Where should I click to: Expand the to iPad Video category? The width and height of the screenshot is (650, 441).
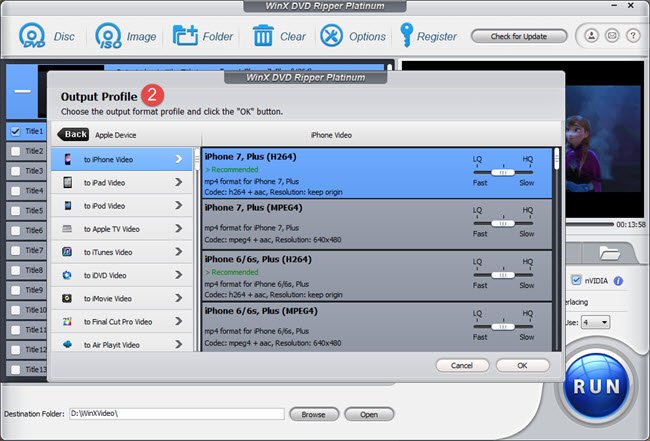(121, 182)
